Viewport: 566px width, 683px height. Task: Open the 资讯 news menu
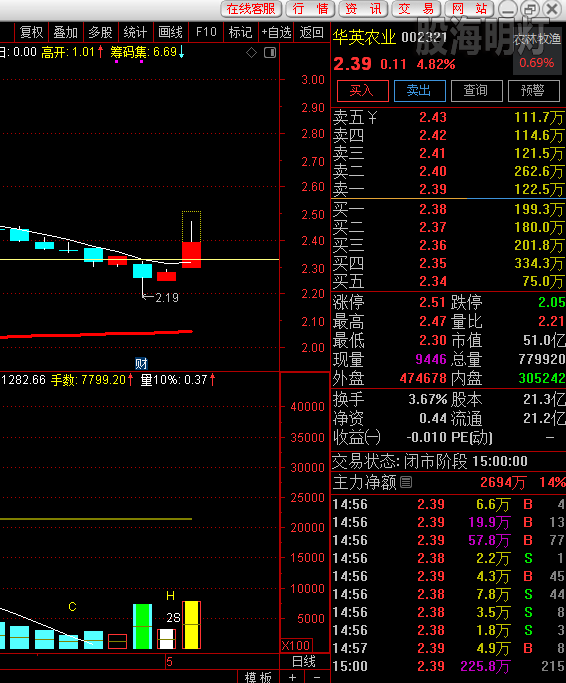363,9
